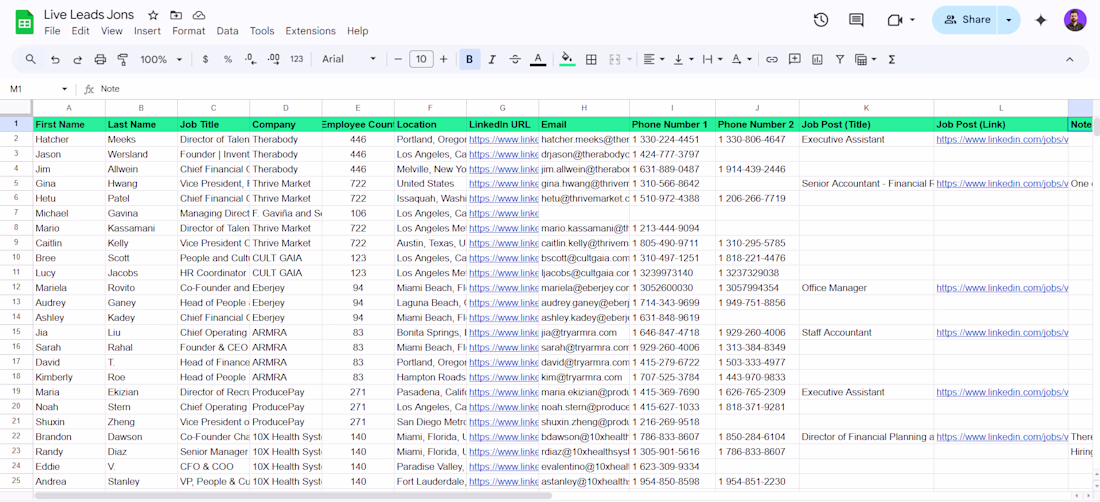This screenshot has height=502, width=1100.
Task: Apply percent format icon
Action: (x=228, y=60)
